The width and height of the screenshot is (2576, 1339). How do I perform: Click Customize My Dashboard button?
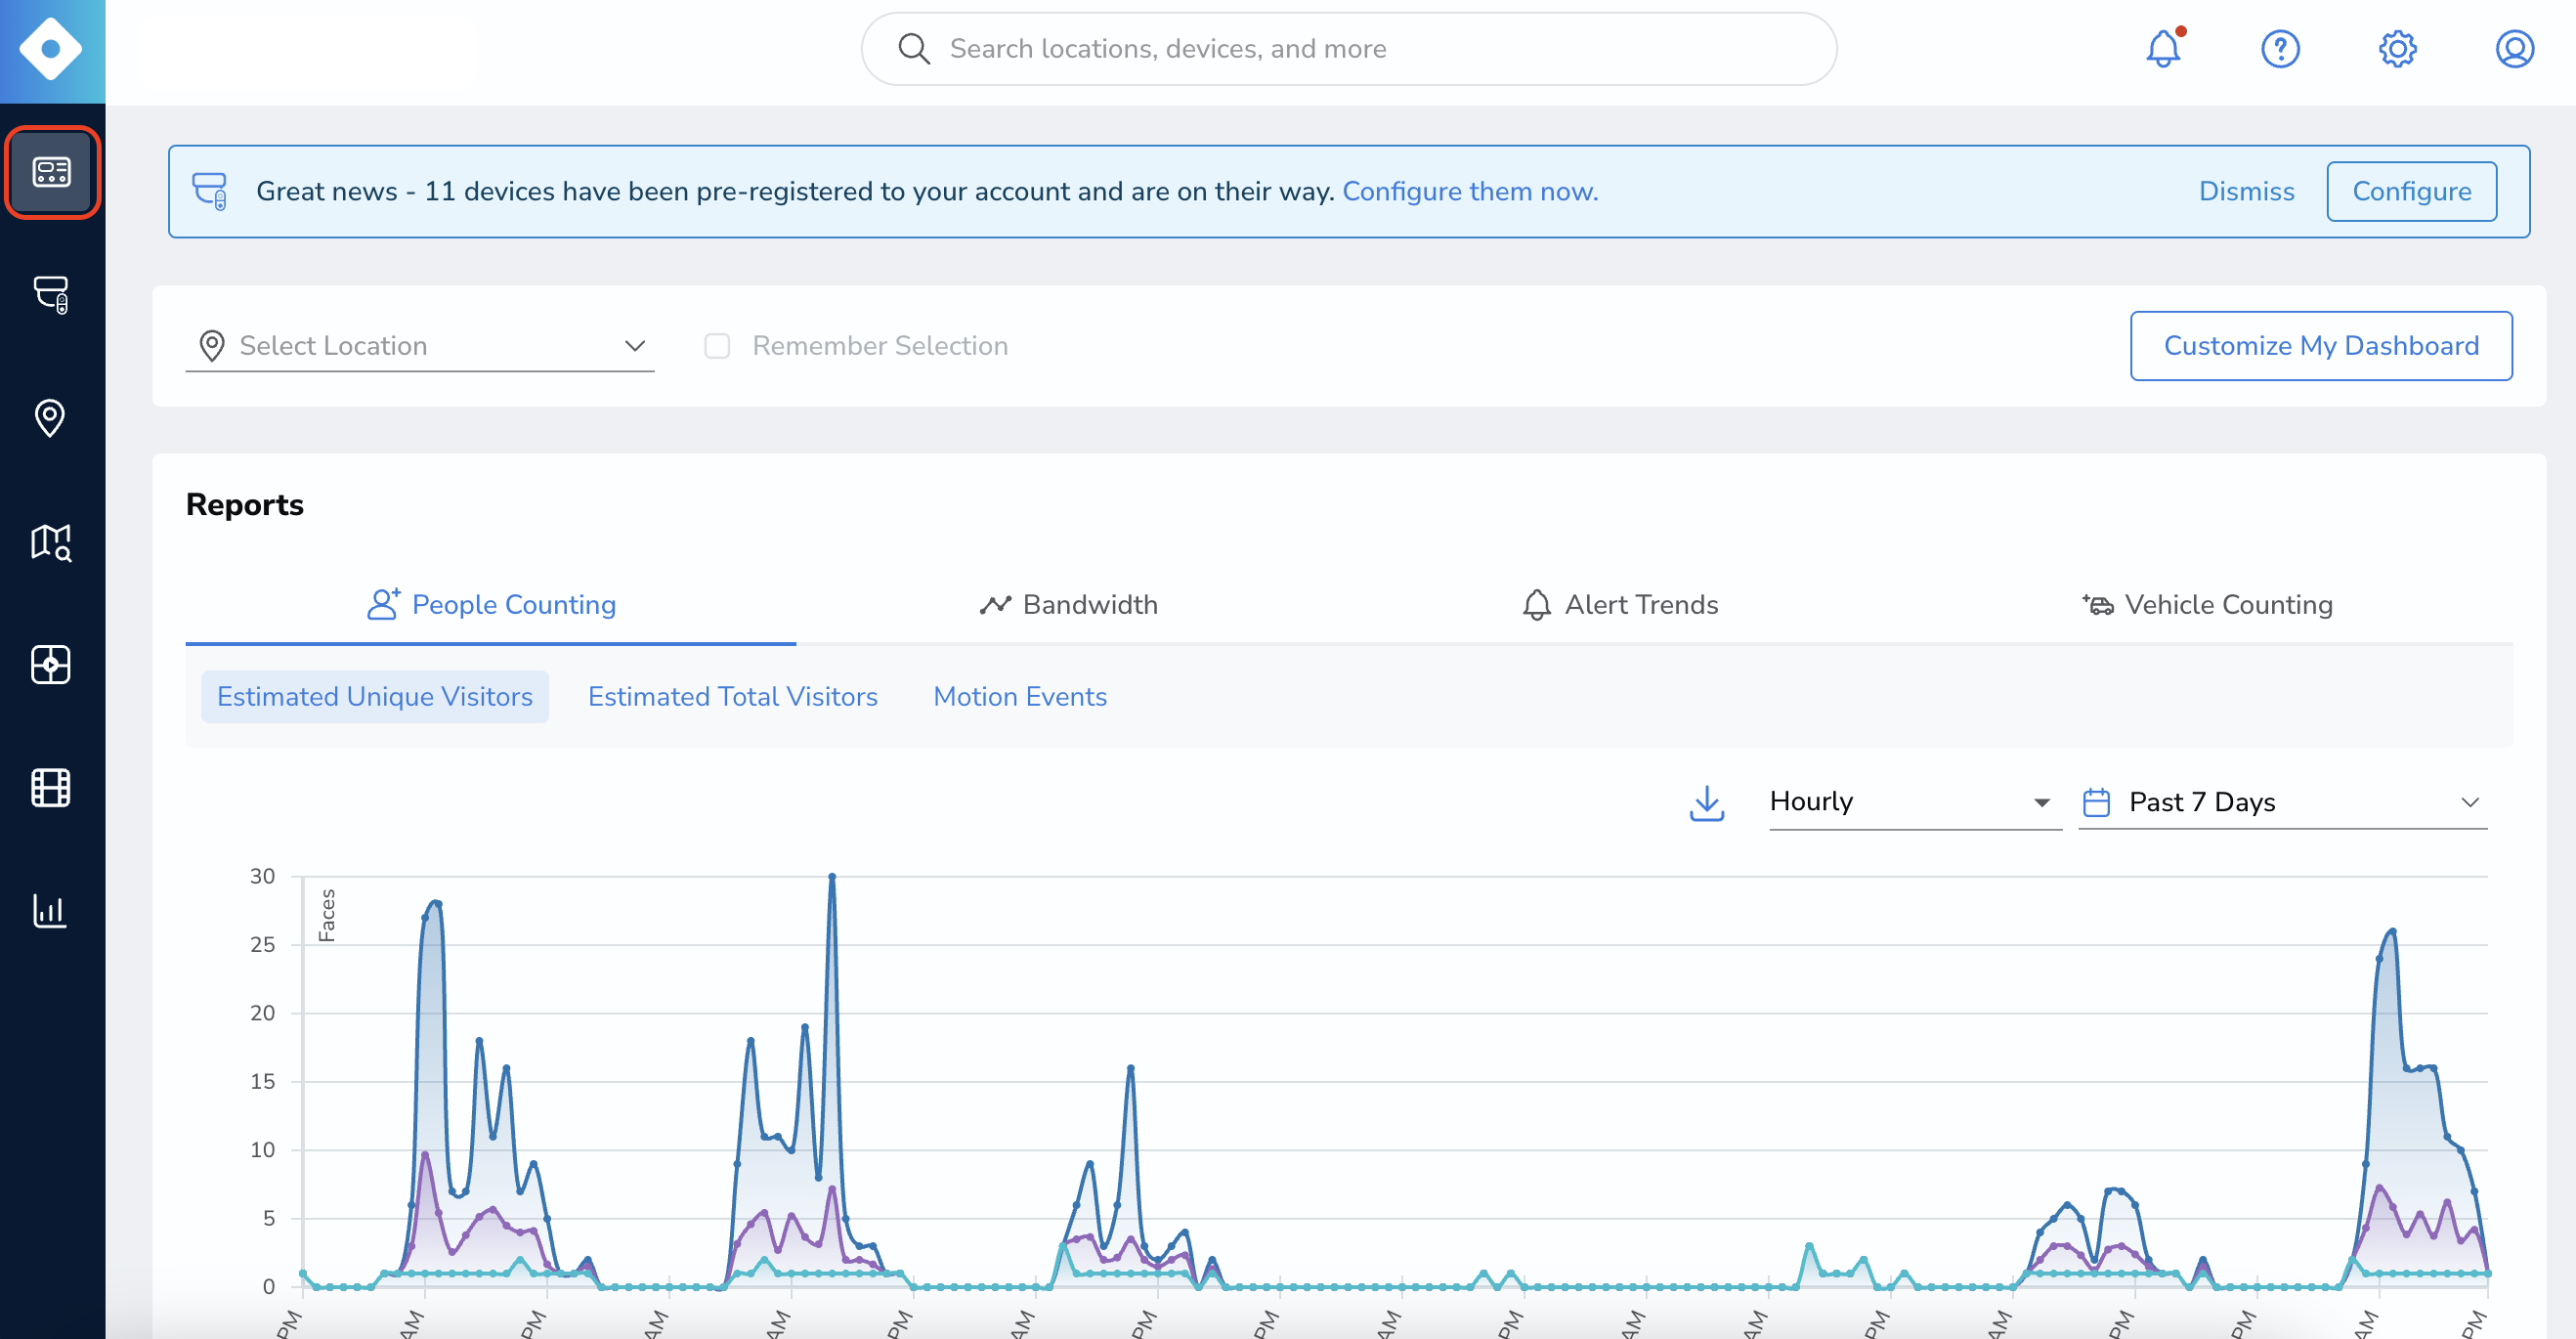pos(2321,346)
